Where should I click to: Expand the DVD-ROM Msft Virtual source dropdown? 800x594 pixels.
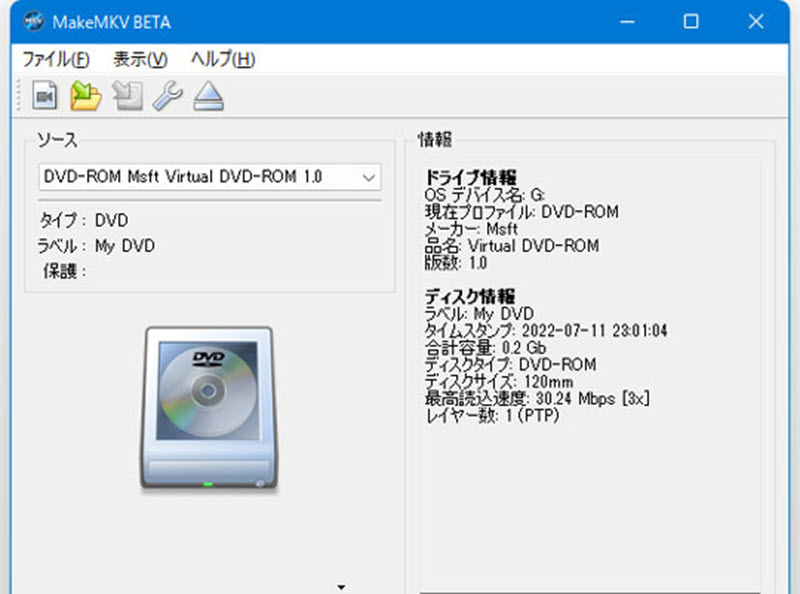(x=368, y=177)
